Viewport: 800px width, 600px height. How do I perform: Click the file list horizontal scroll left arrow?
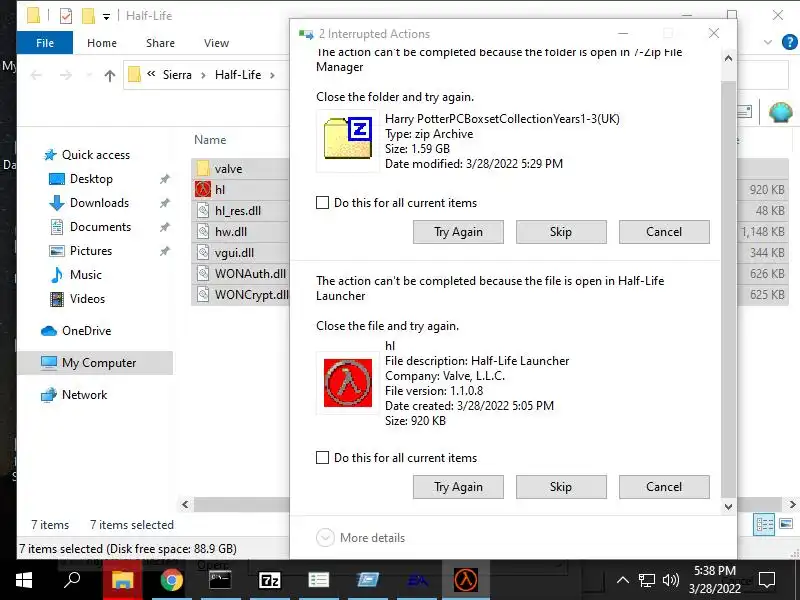tap(185, 505)
